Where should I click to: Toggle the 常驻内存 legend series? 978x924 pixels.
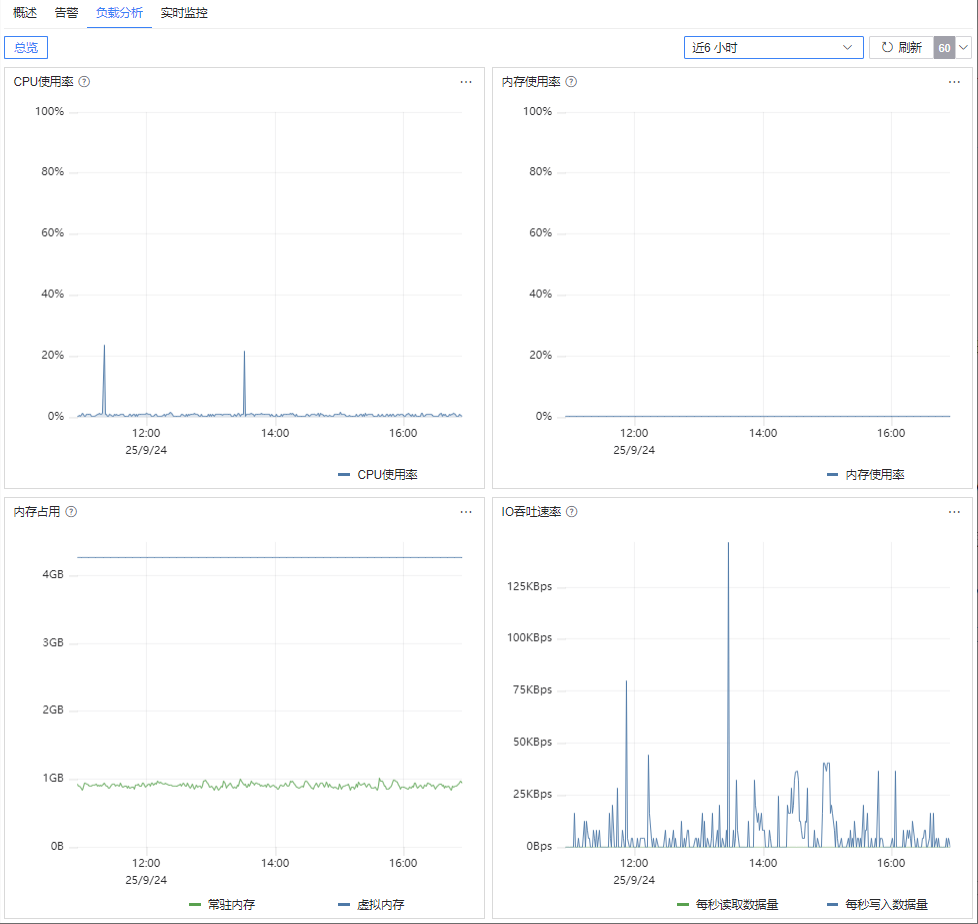coord(222,905)
